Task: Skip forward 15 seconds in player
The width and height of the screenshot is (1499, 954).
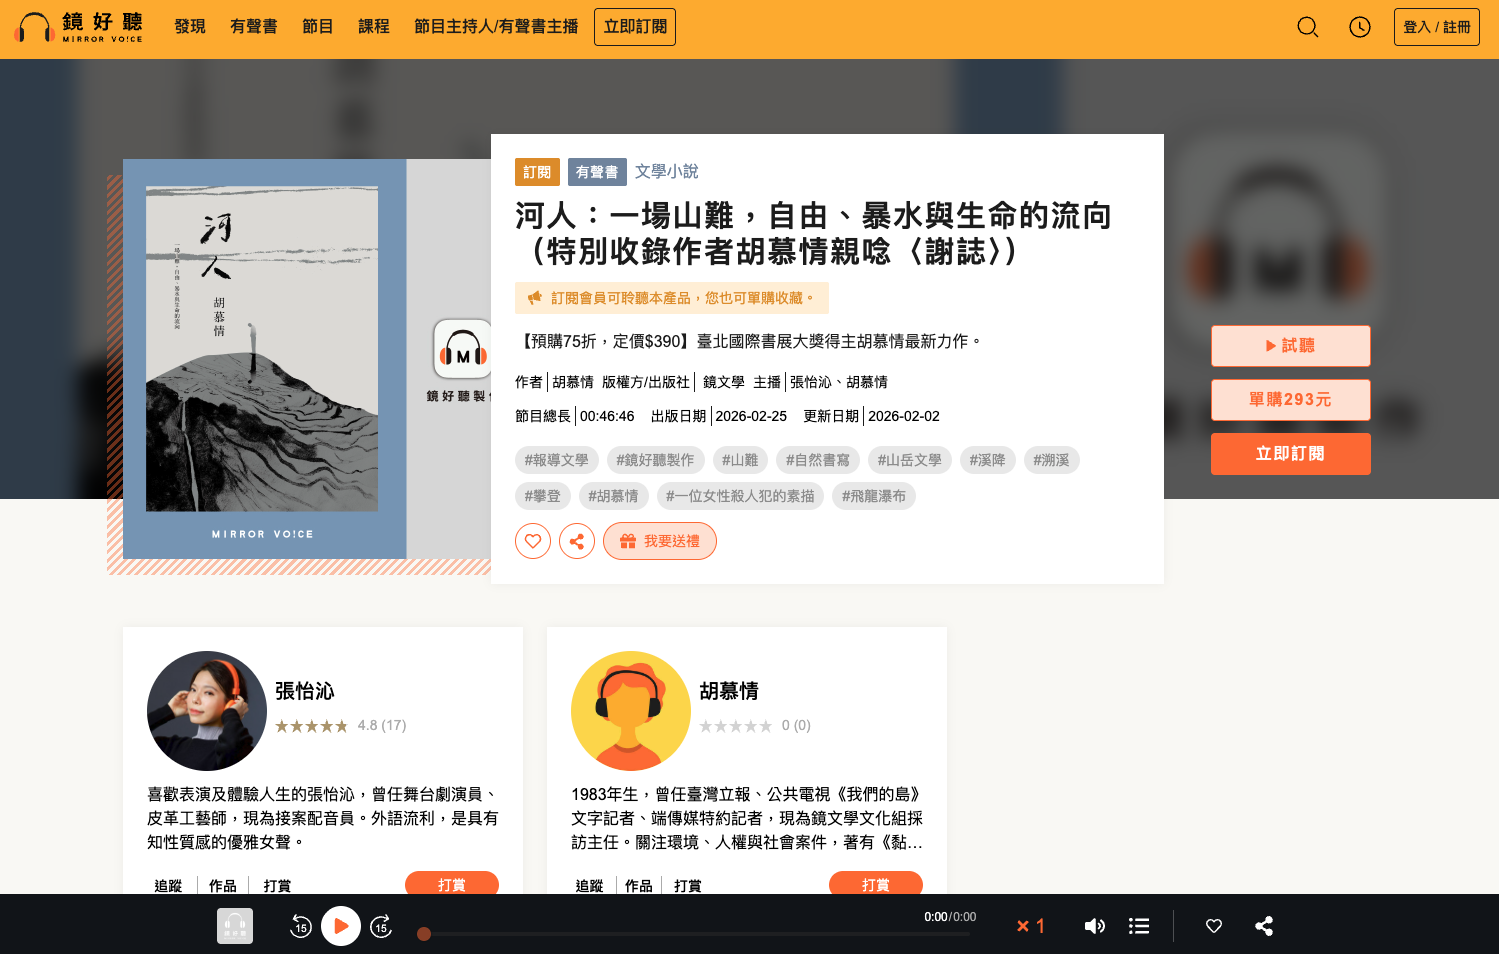Action: [x=381, y=926]
